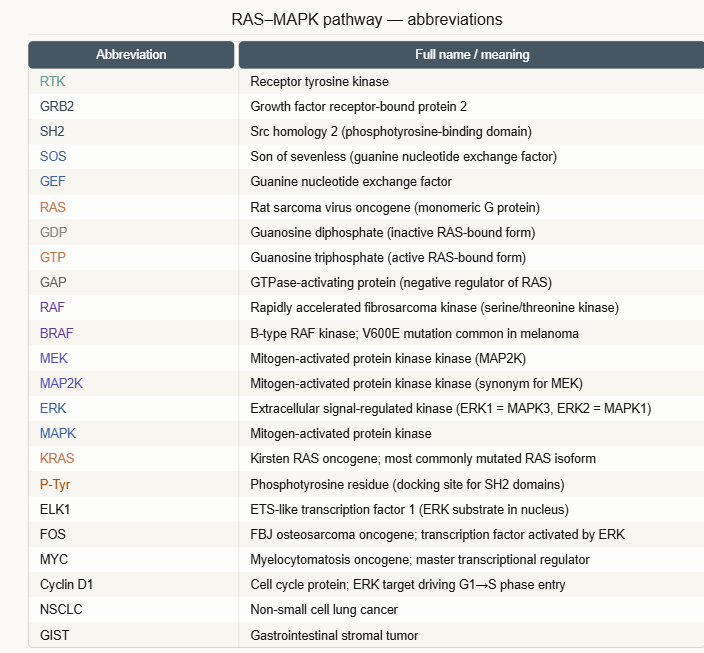Click the Full name / meaning column header
This screenshot has width=704, height=653.
472,54
